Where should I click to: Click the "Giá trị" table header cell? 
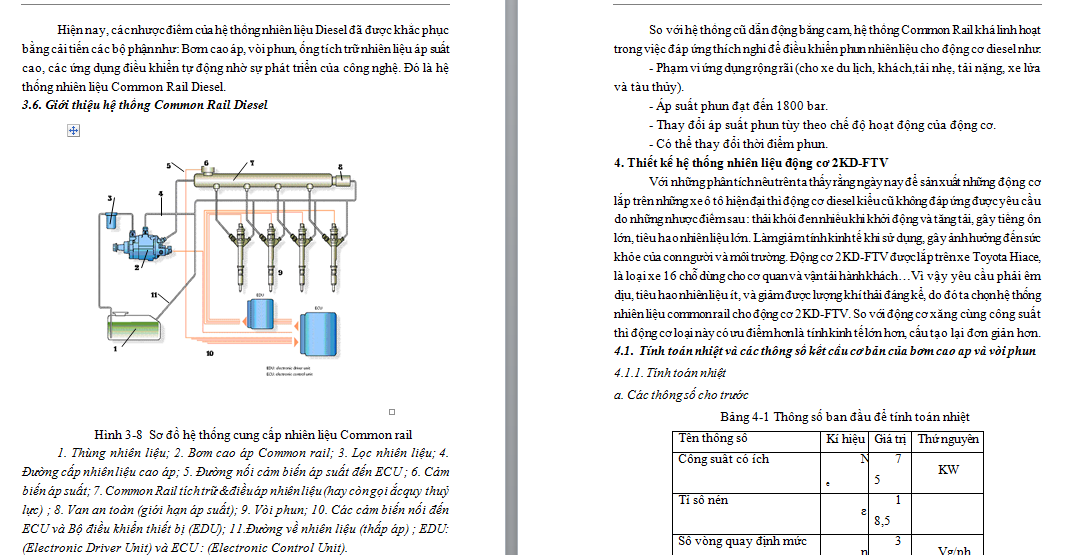(x=890, y=440)
